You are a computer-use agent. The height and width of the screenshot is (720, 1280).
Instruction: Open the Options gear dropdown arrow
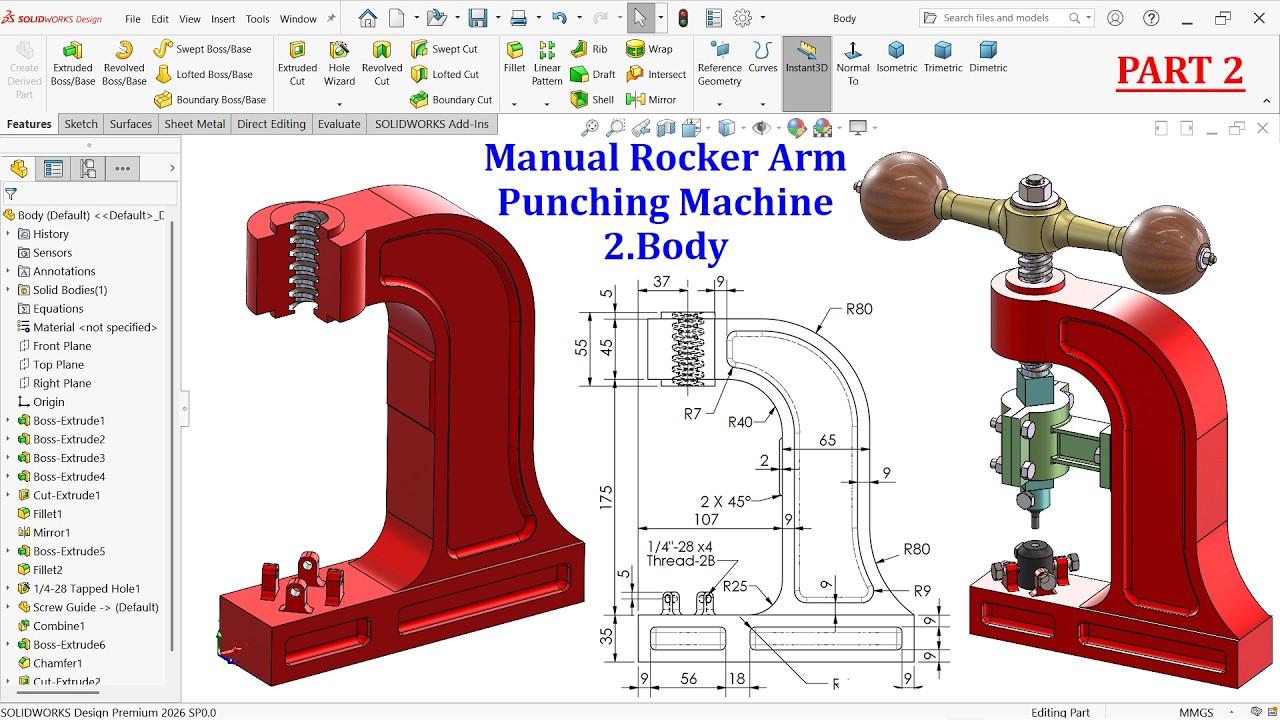tap(762, 18)
